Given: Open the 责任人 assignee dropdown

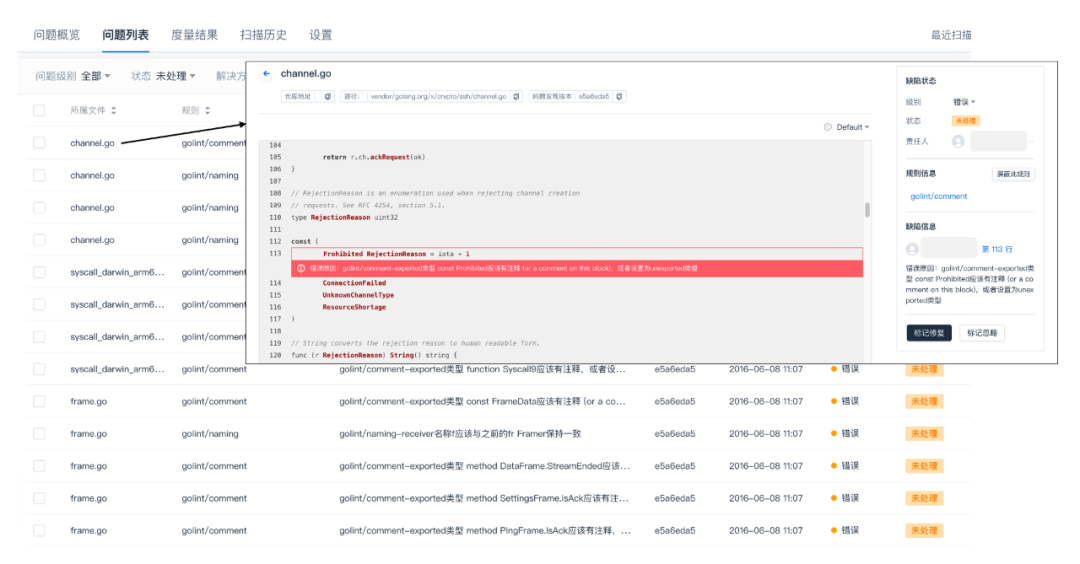Looking at the screenshot, I should [1031, 141].
